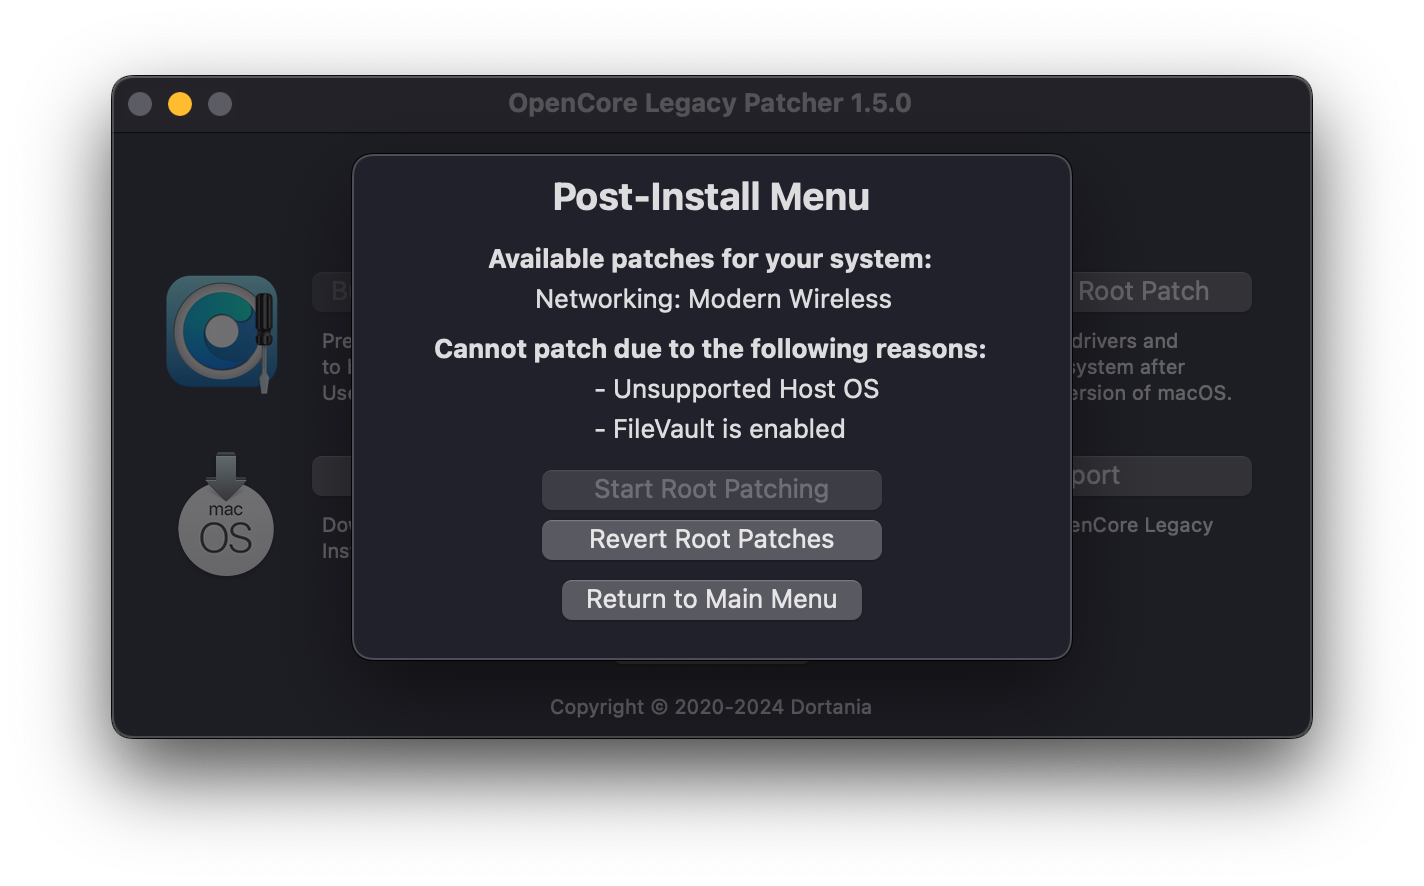This screenshot has height=886, width=1424.
Task: Click the Create macOS Installer button edge
Action: tap(334, 476)
